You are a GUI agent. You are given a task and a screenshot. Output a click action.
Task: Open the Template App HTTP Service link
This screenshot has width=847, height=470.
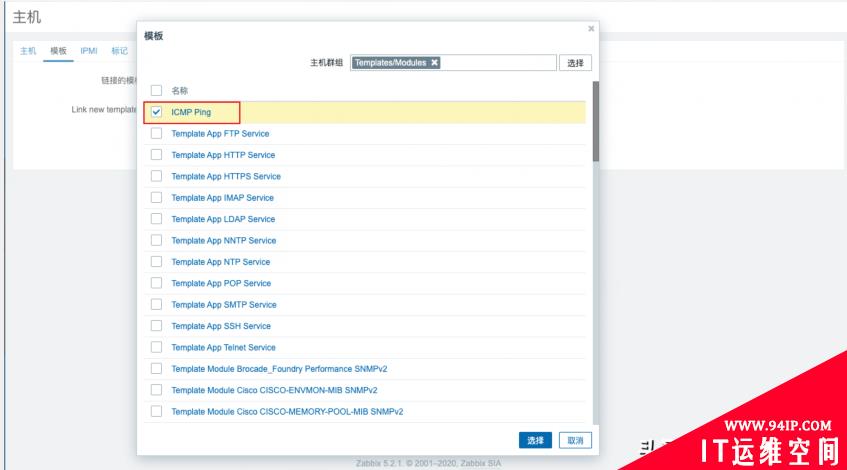pyautogui.click(x=223, y=155)
